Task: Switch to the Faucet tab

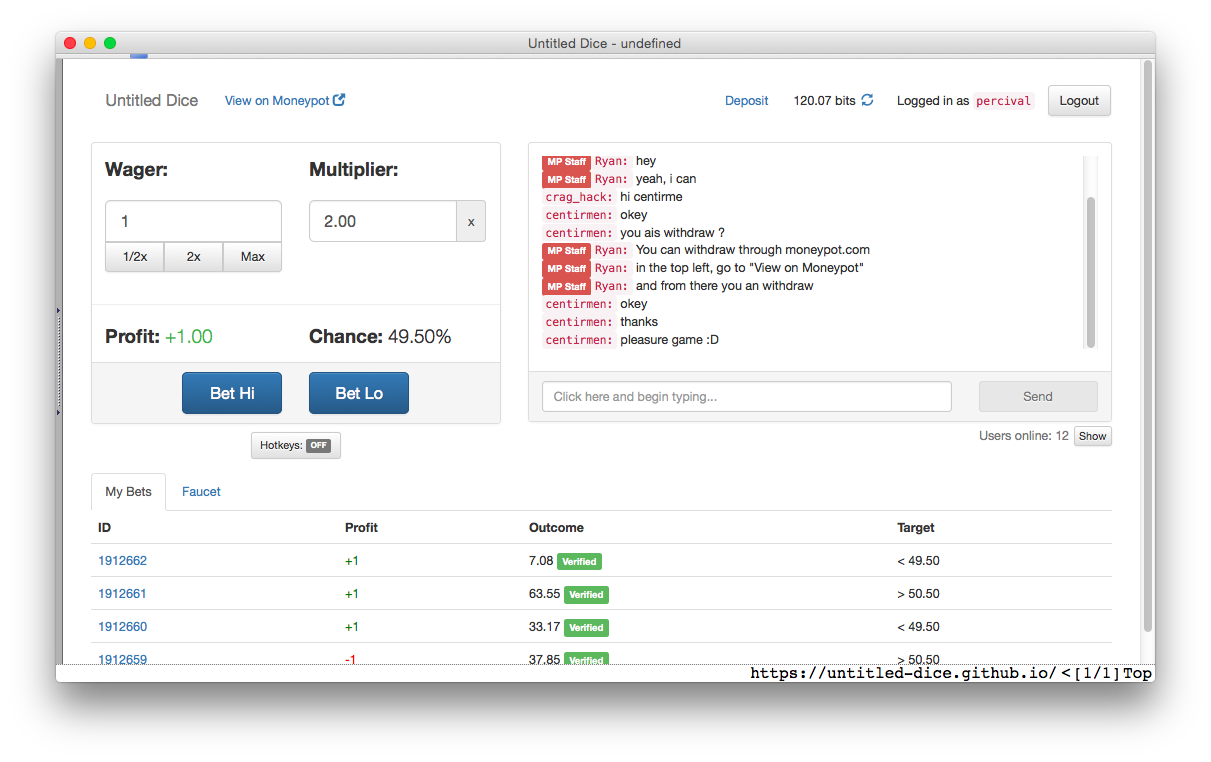Action: pos(201,492)
